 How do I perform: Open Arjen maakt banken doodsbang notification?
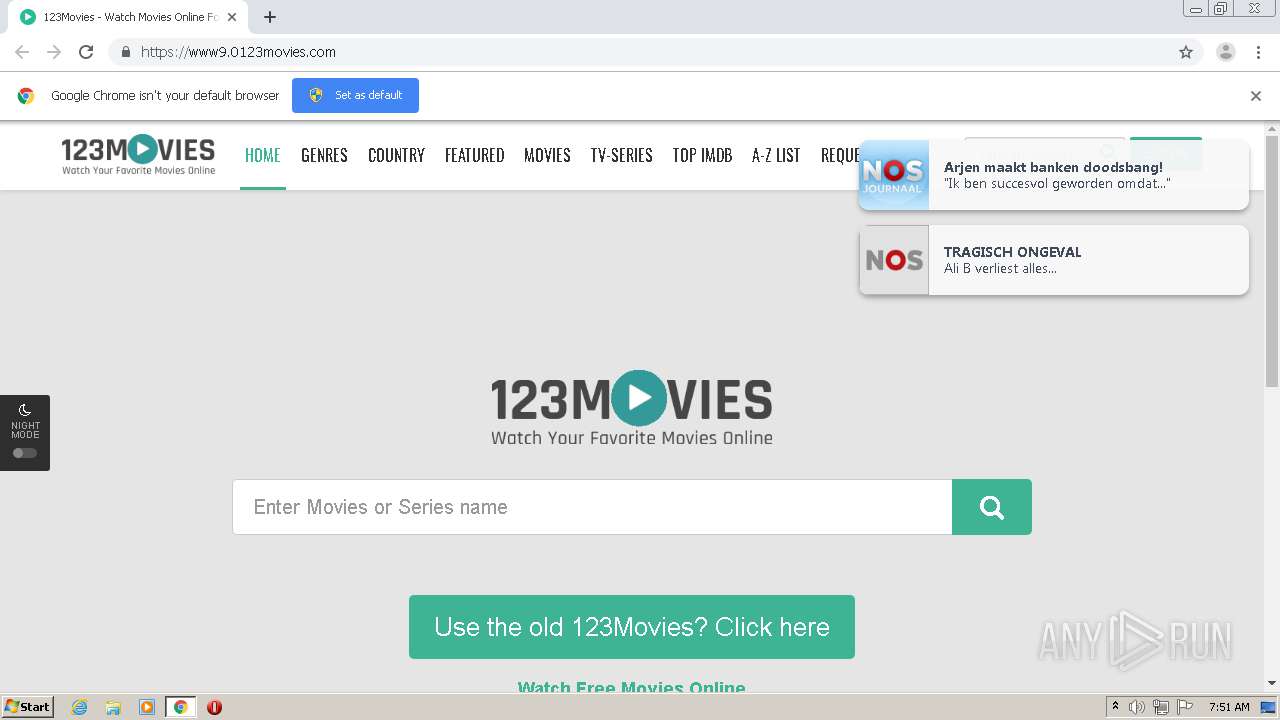[x=1054, y=175]
